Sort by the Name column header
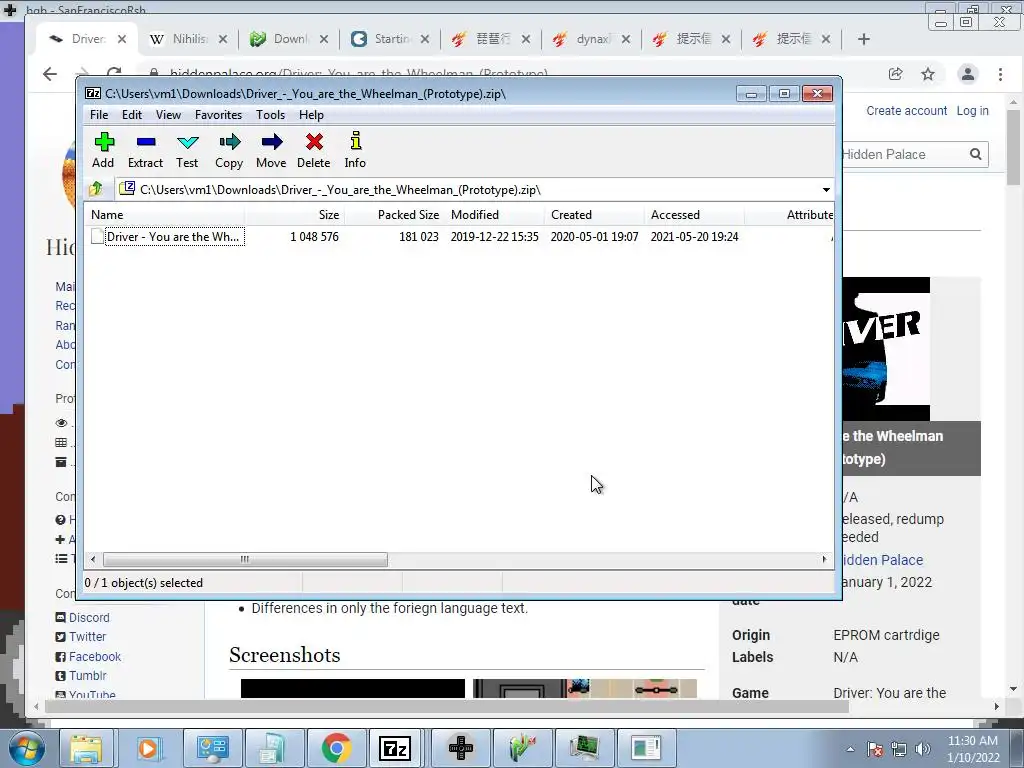1024x768 pixels. pos(165,215)
